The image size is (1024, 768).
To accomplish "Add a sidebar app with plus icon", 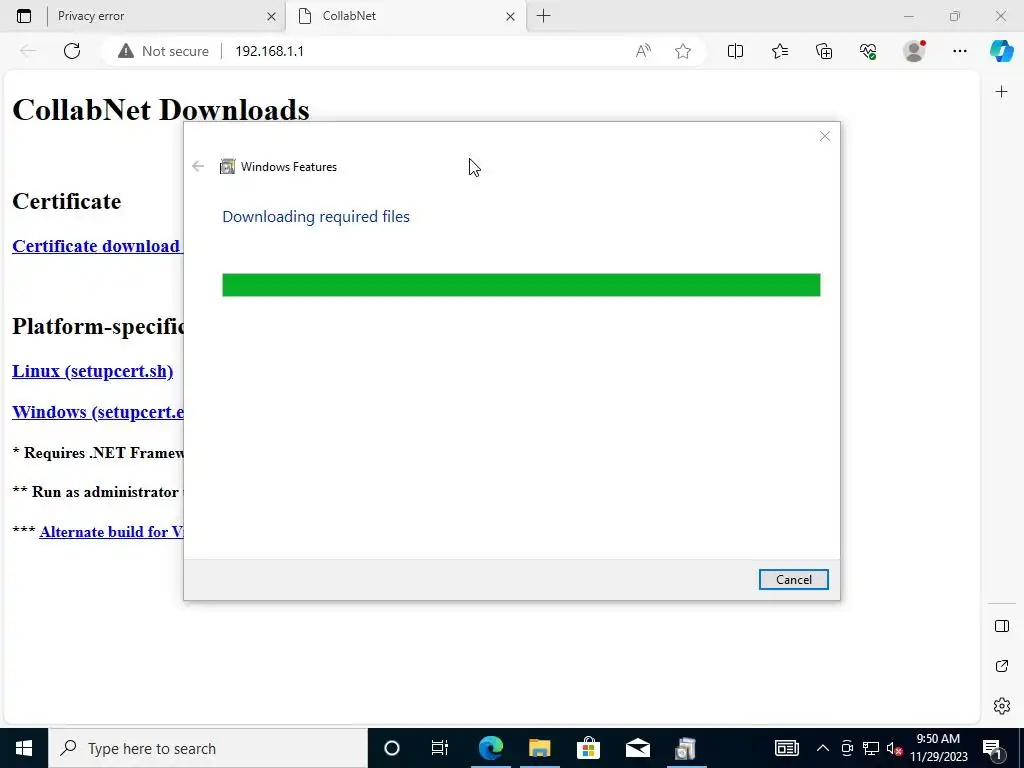I will pos(1001,92).
